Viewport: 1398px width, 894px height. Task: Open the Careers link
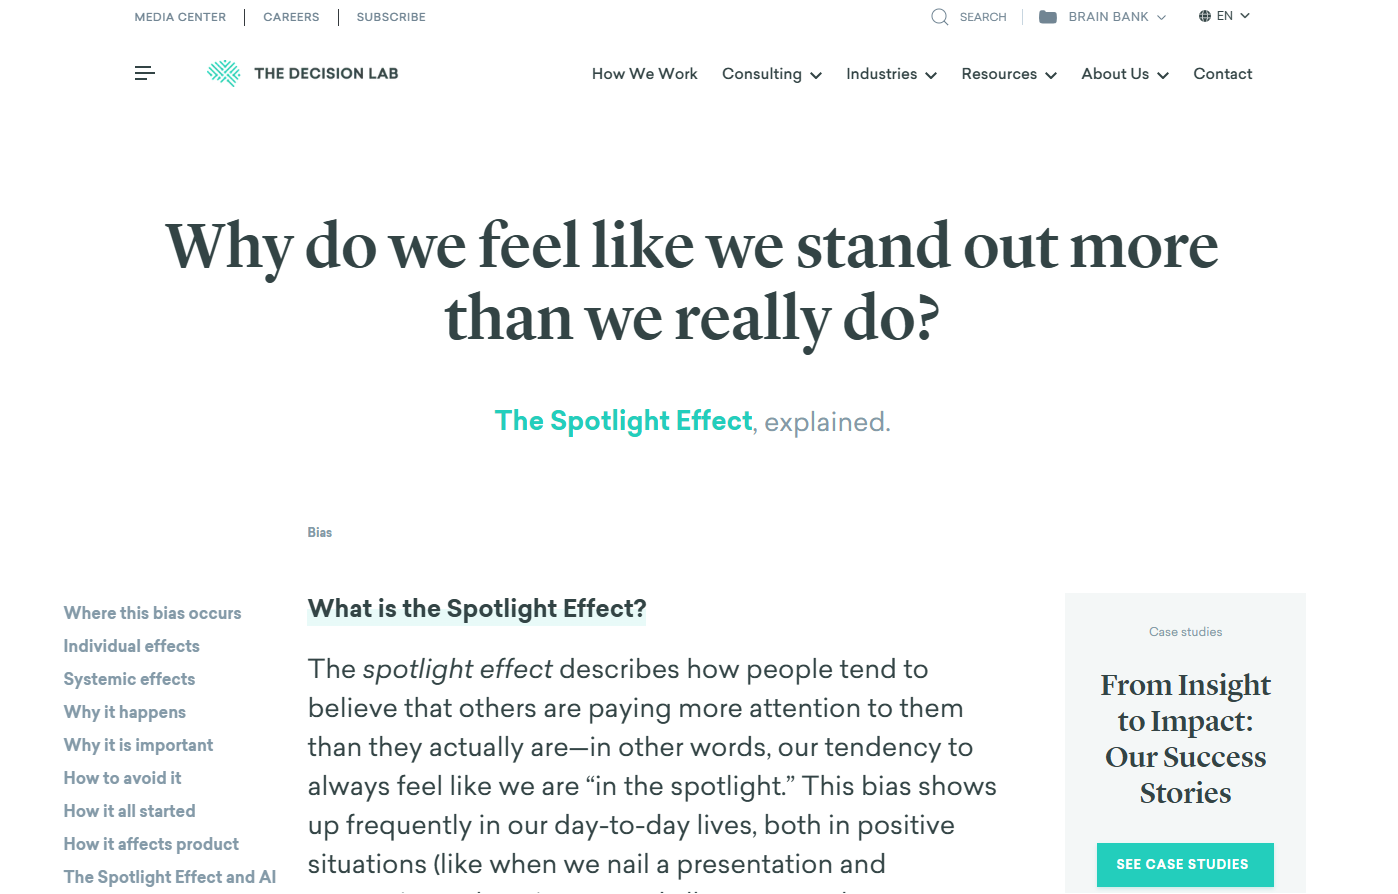[291, 17]
